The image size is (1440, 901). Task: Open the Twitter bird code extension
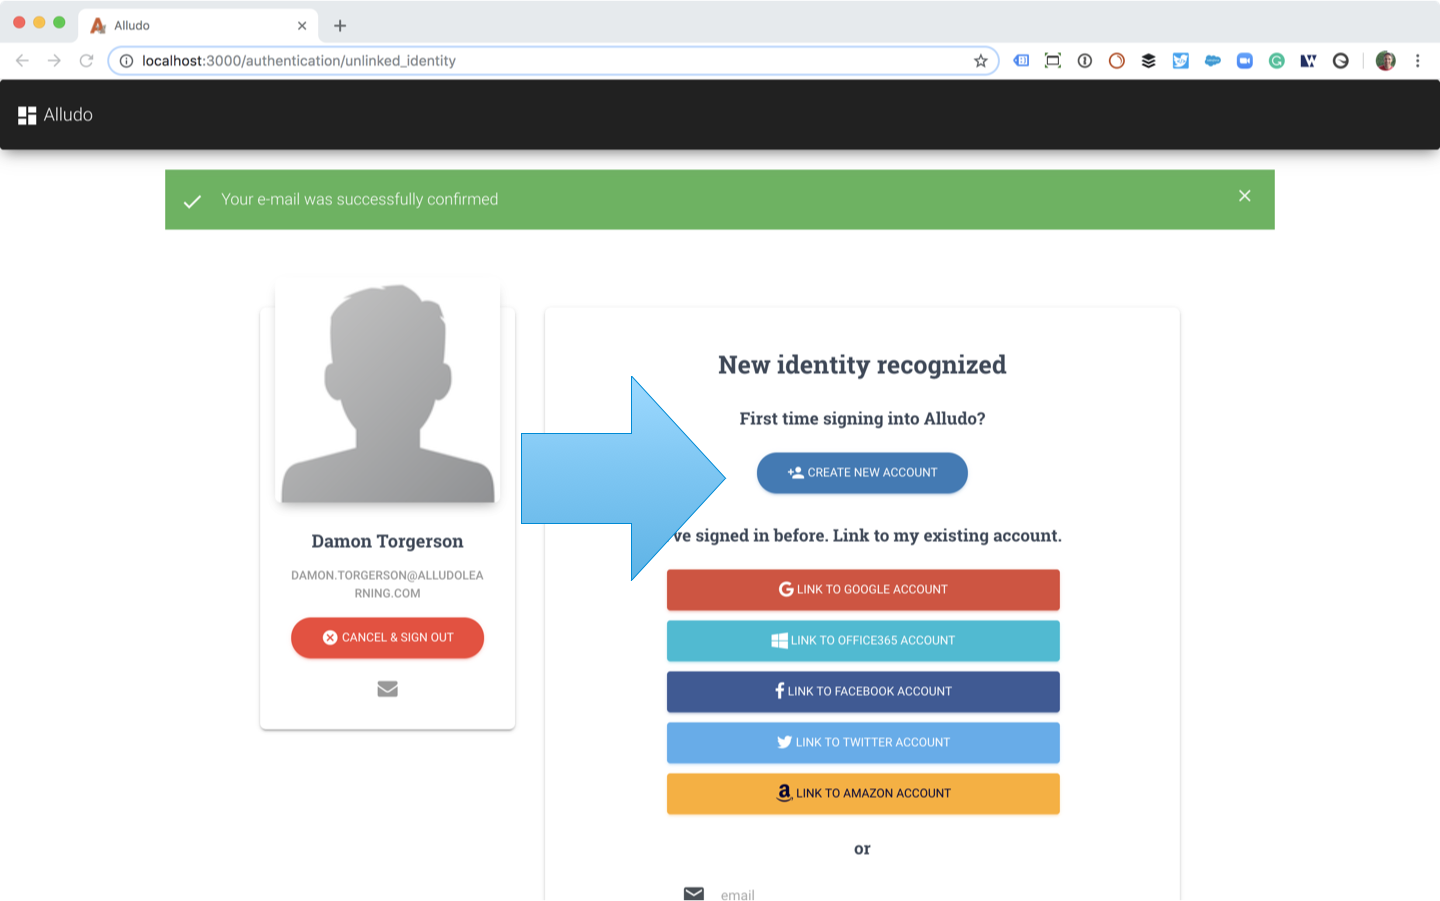[x=1181, y=61]
